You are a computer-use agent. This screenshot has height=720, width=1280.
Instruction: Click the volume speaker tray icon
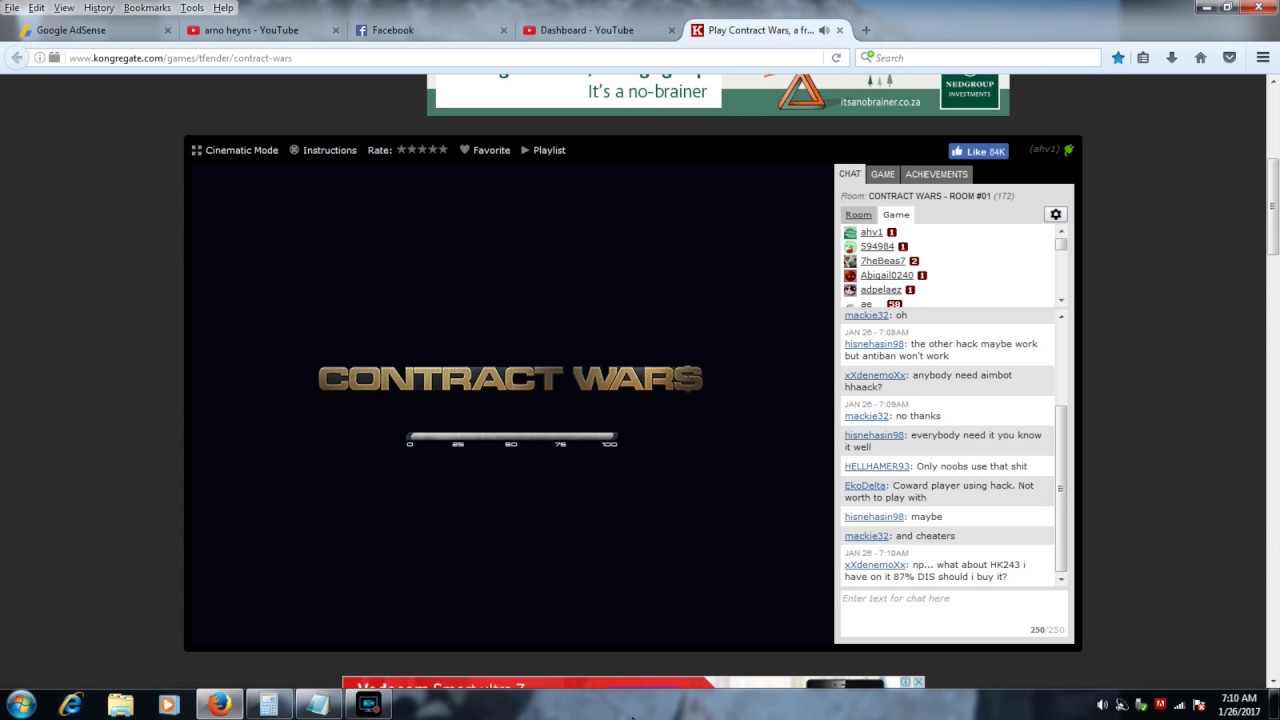click(1103, 705)
